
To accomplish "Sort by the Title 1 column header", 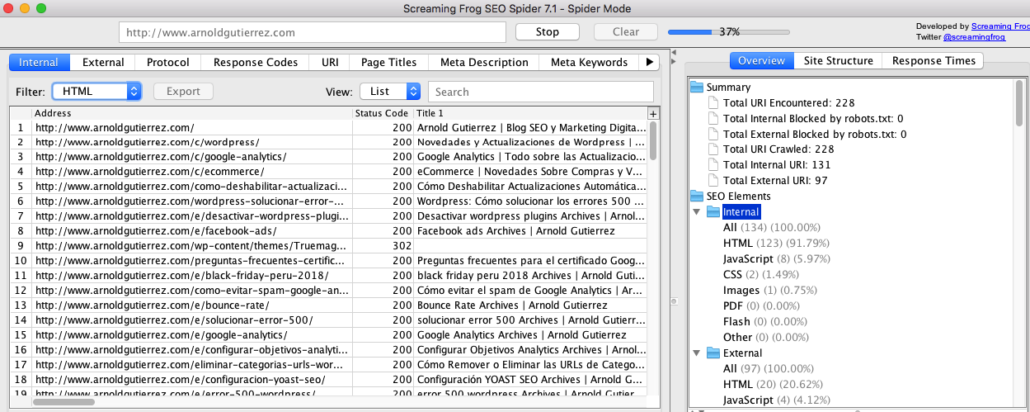I will click(x=531, y=113).
